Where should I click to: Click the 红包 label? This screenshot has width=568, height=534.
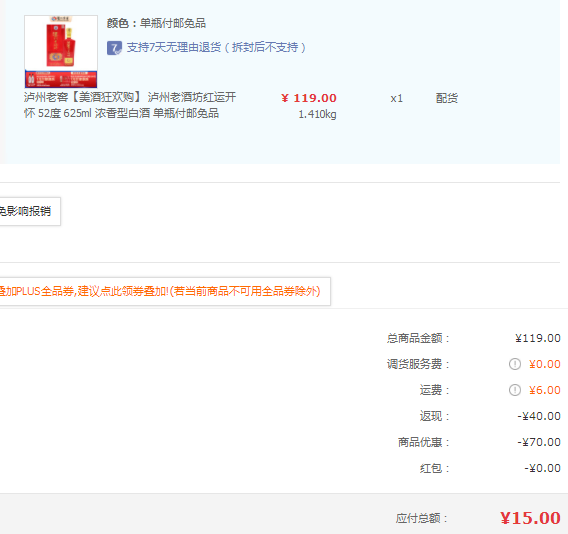[435, 468]
